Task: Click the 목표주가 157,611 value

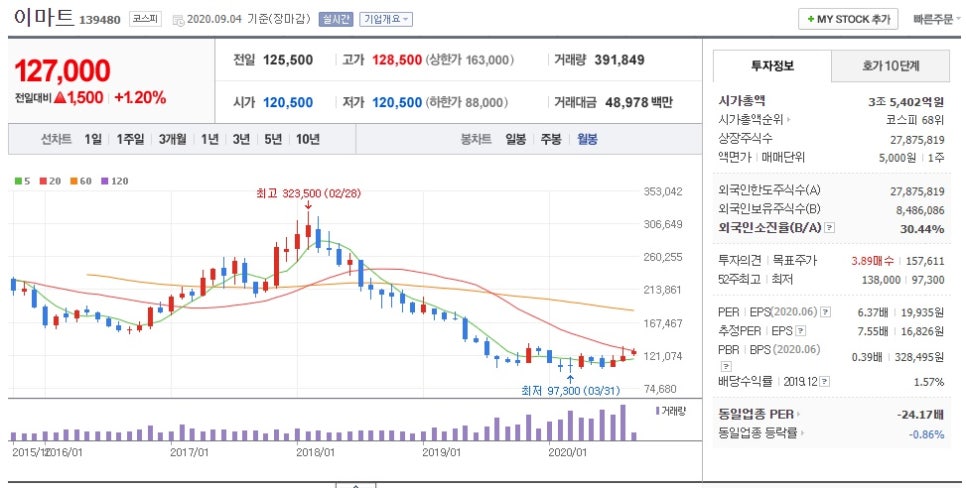Action: coord(925,261)
